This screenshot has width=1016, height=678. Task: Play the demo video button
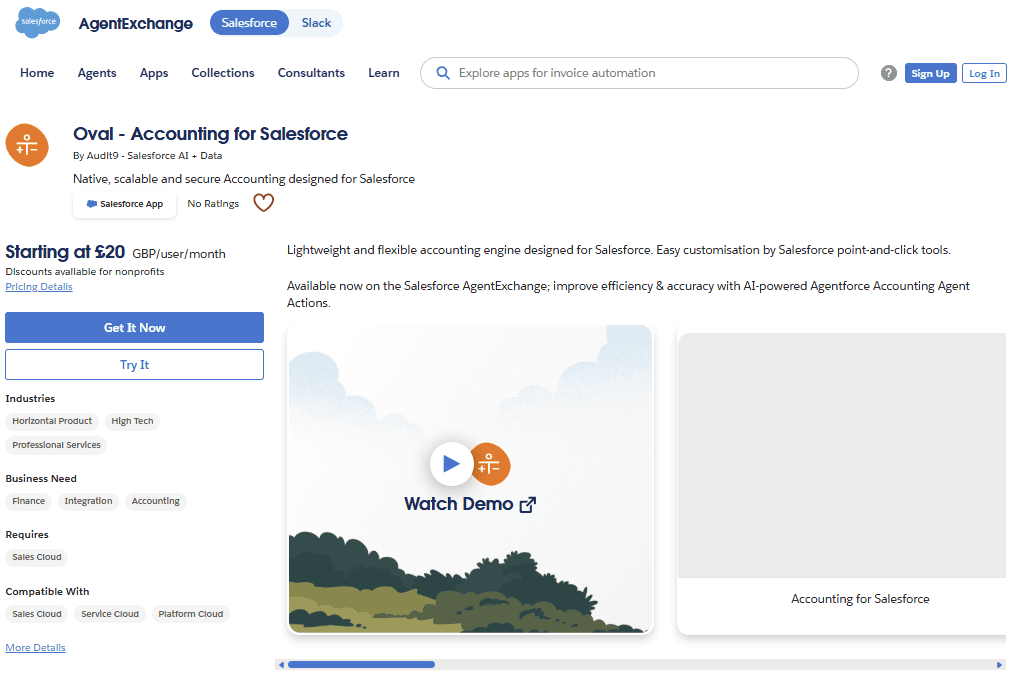click(451, 463)
